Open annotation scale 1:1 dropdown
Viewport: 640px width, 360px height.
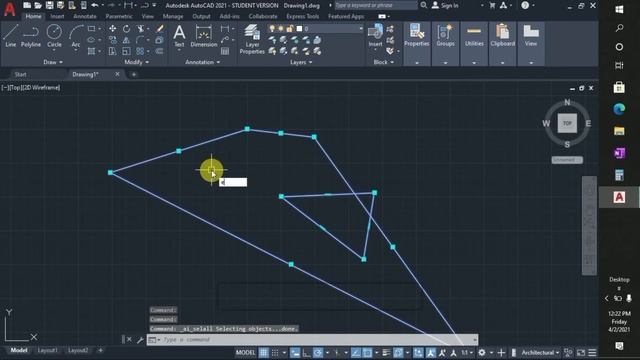click(467, 353)
